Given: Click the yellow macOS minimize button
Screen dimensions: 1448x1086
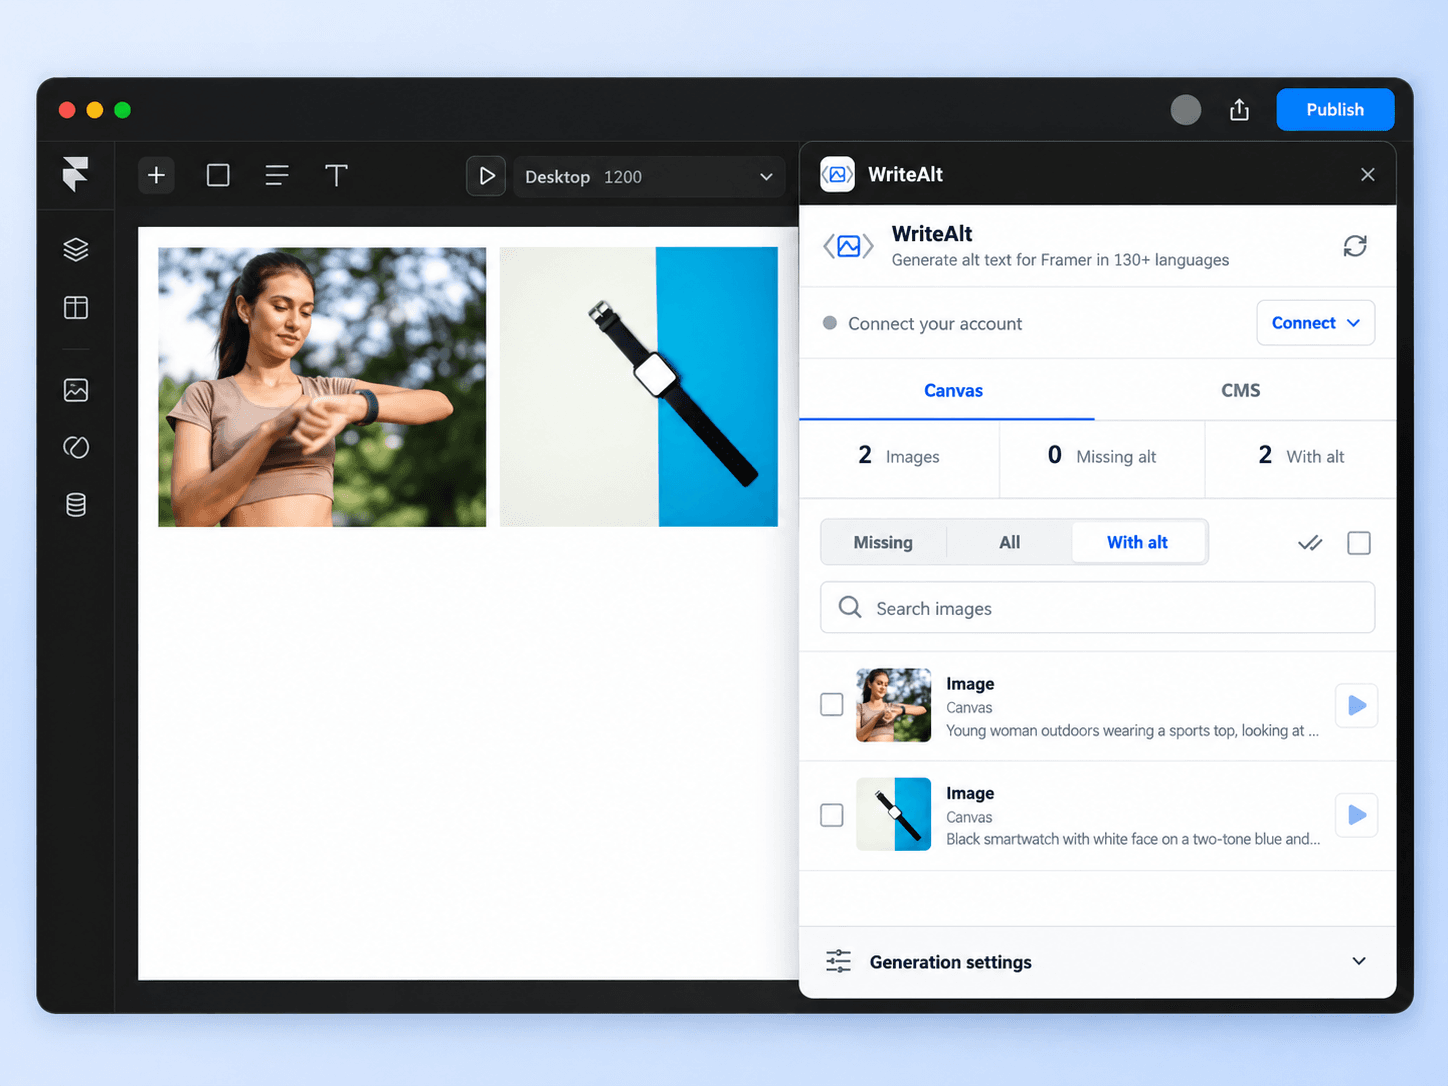Looking at the screenshot, I should pyautogui.click(x=95, y=110).
